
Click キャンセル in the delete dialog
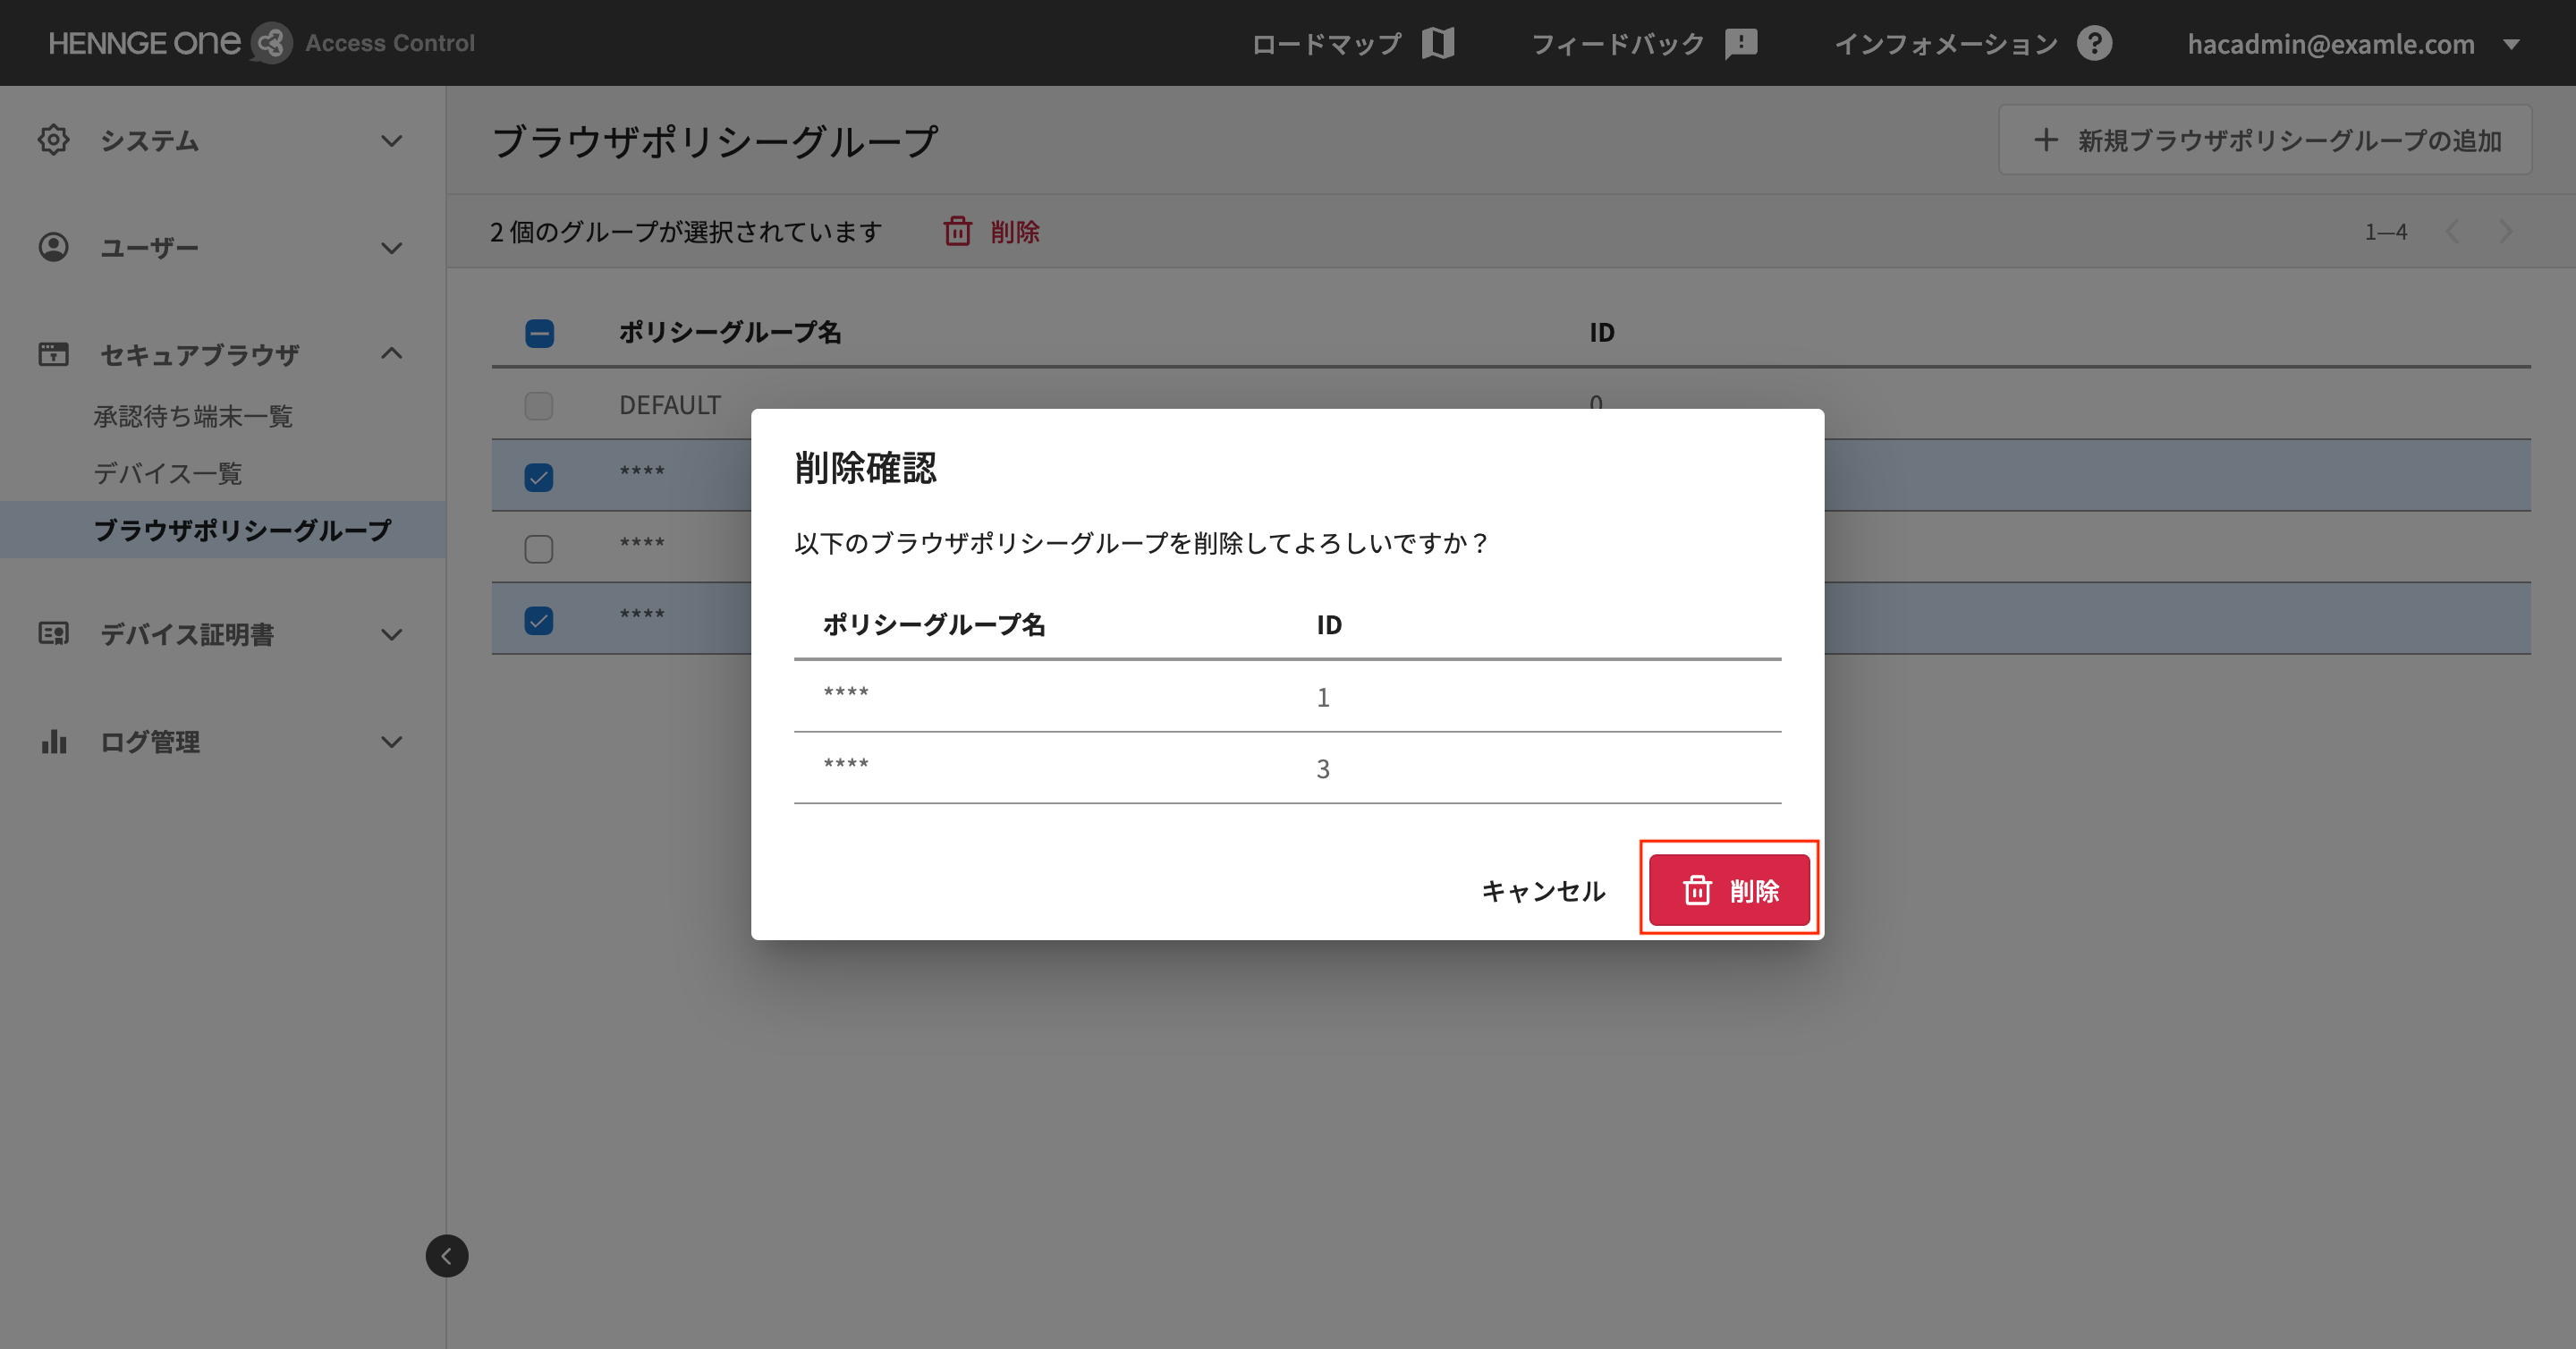1543,890
